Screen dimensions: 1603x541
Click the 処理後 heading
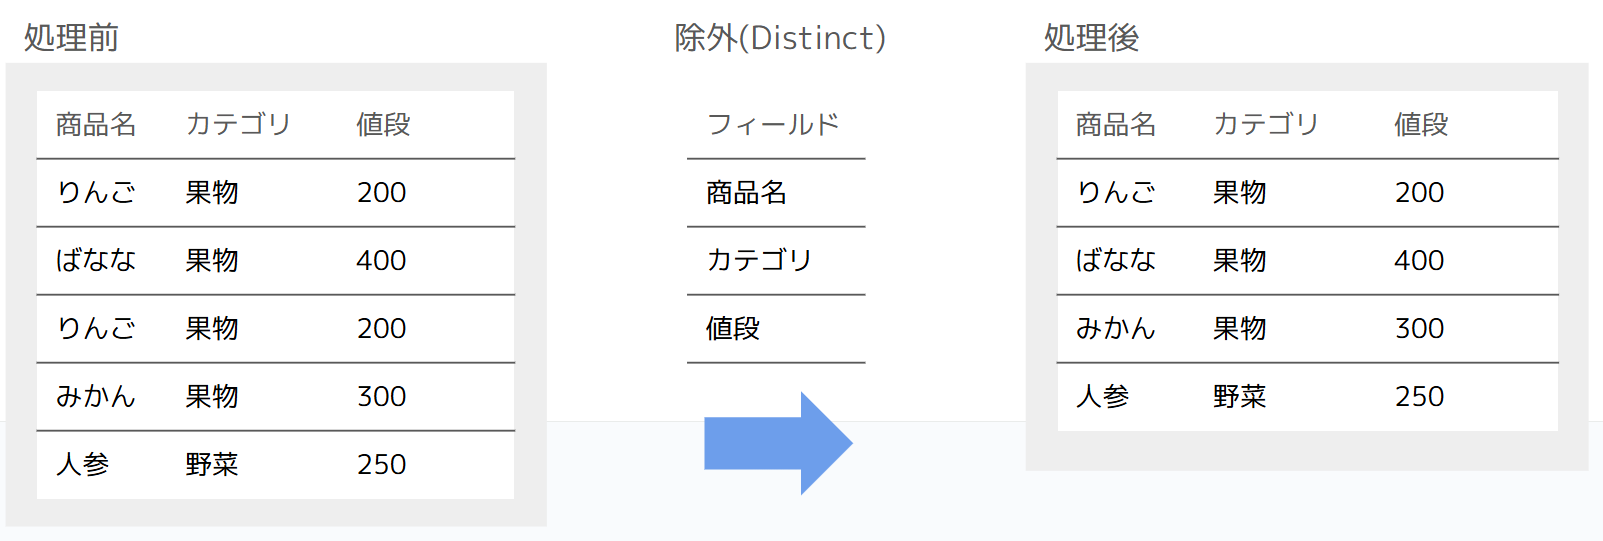click(x=1091, y=38)
